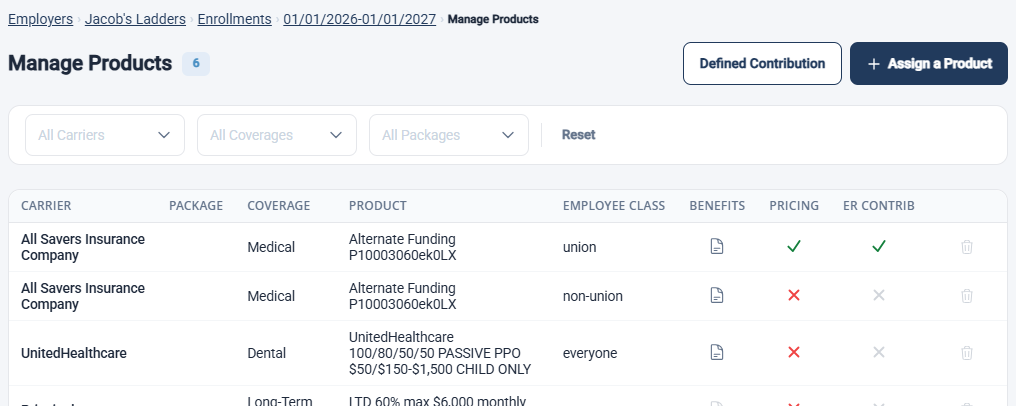Click the Defined Contribution button
Image resolution: width=1016 pixels, height=406 pixels.
pos(762,63)
